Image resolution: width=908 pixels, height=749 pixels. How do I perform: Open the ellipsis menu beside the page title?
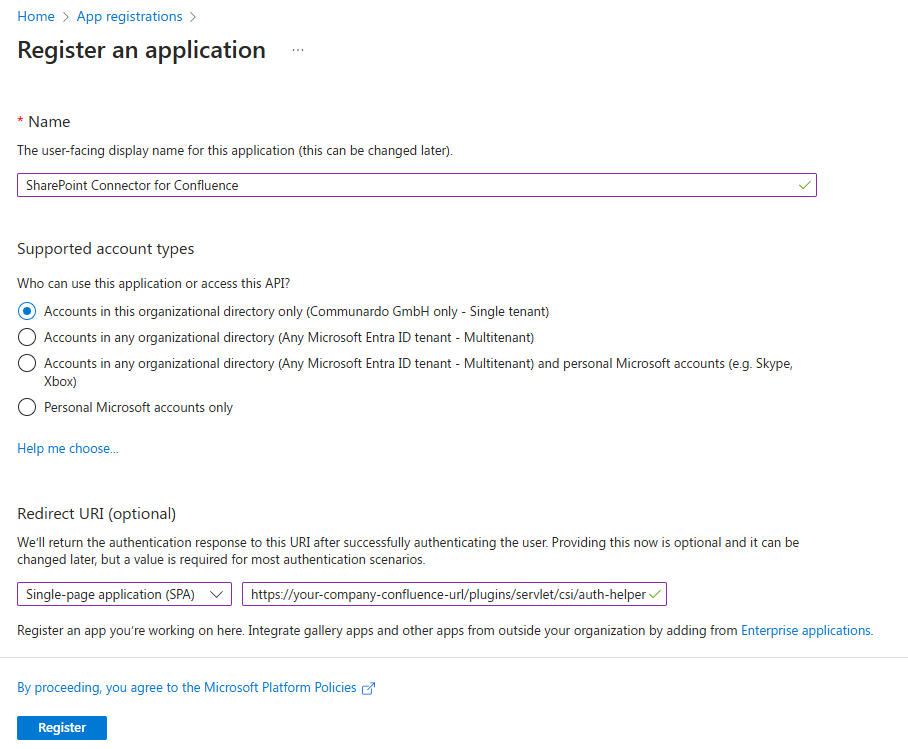tap(298, 50)
